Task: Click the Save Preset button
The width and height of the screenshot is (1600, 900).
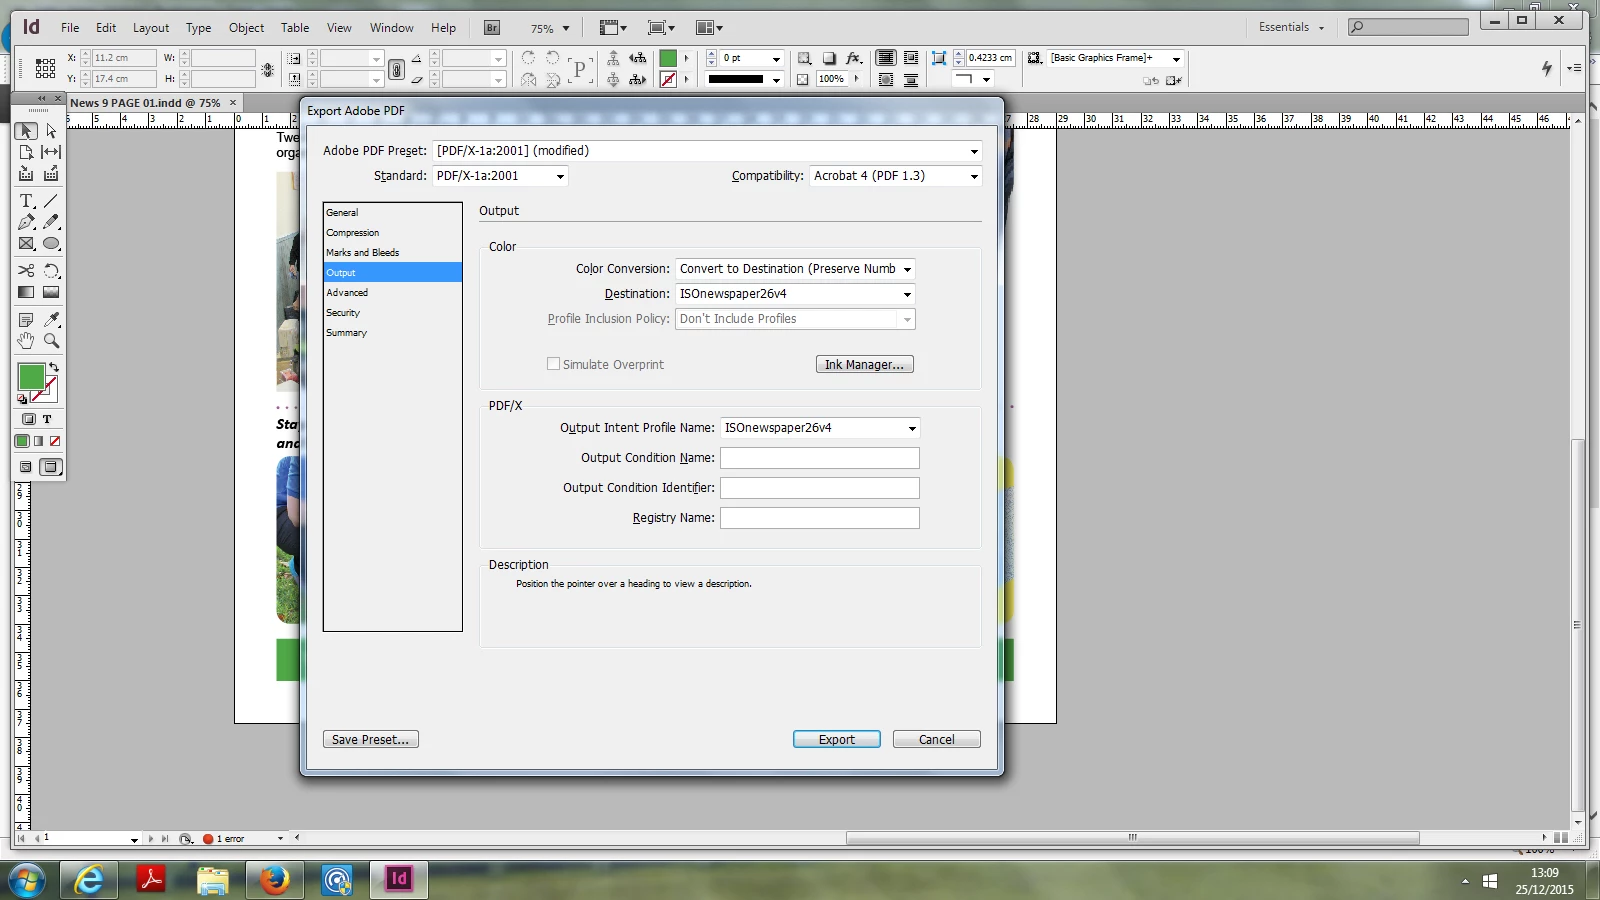Action: [x=371, y=740]
